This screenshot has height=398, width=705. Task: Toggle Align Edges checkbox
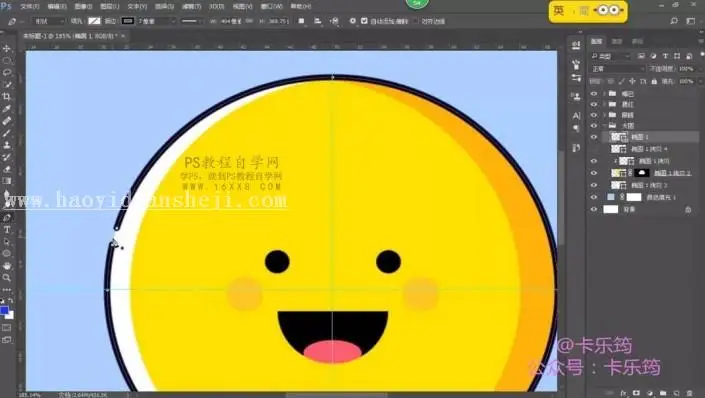[x=415, y=21]
